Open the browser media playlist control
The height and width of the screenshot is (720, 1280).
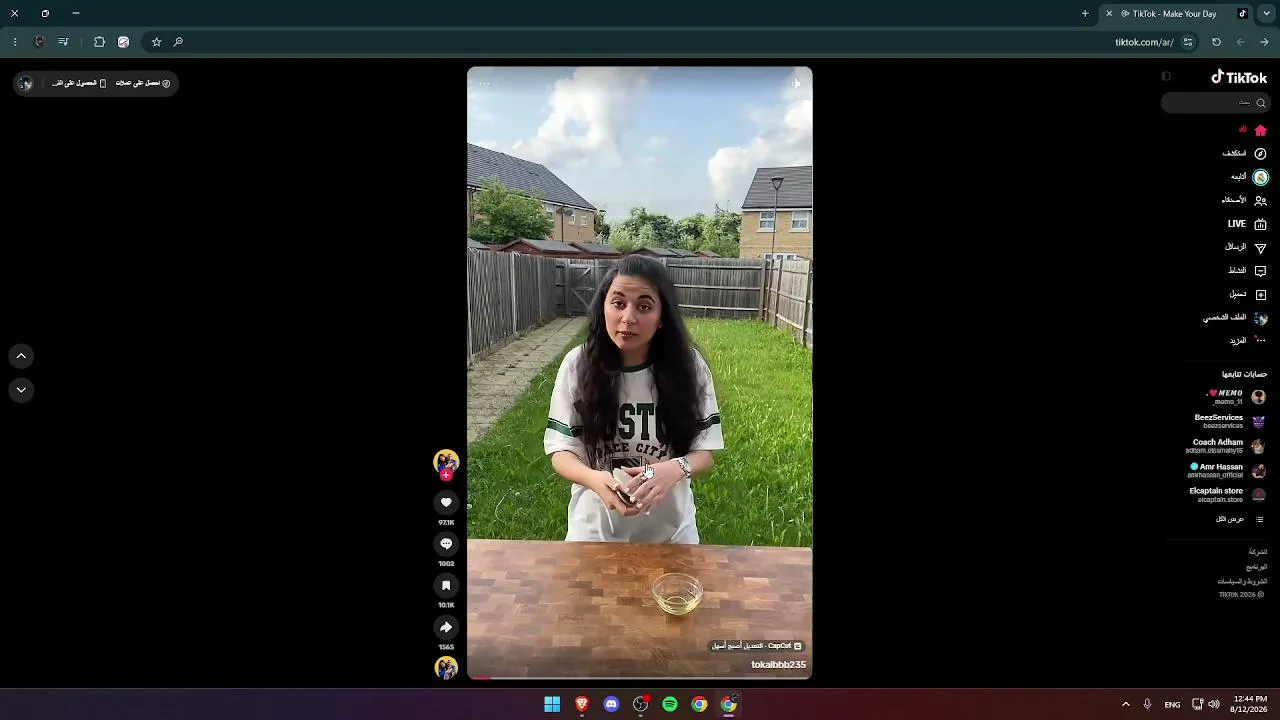click(x=64, y=42)
